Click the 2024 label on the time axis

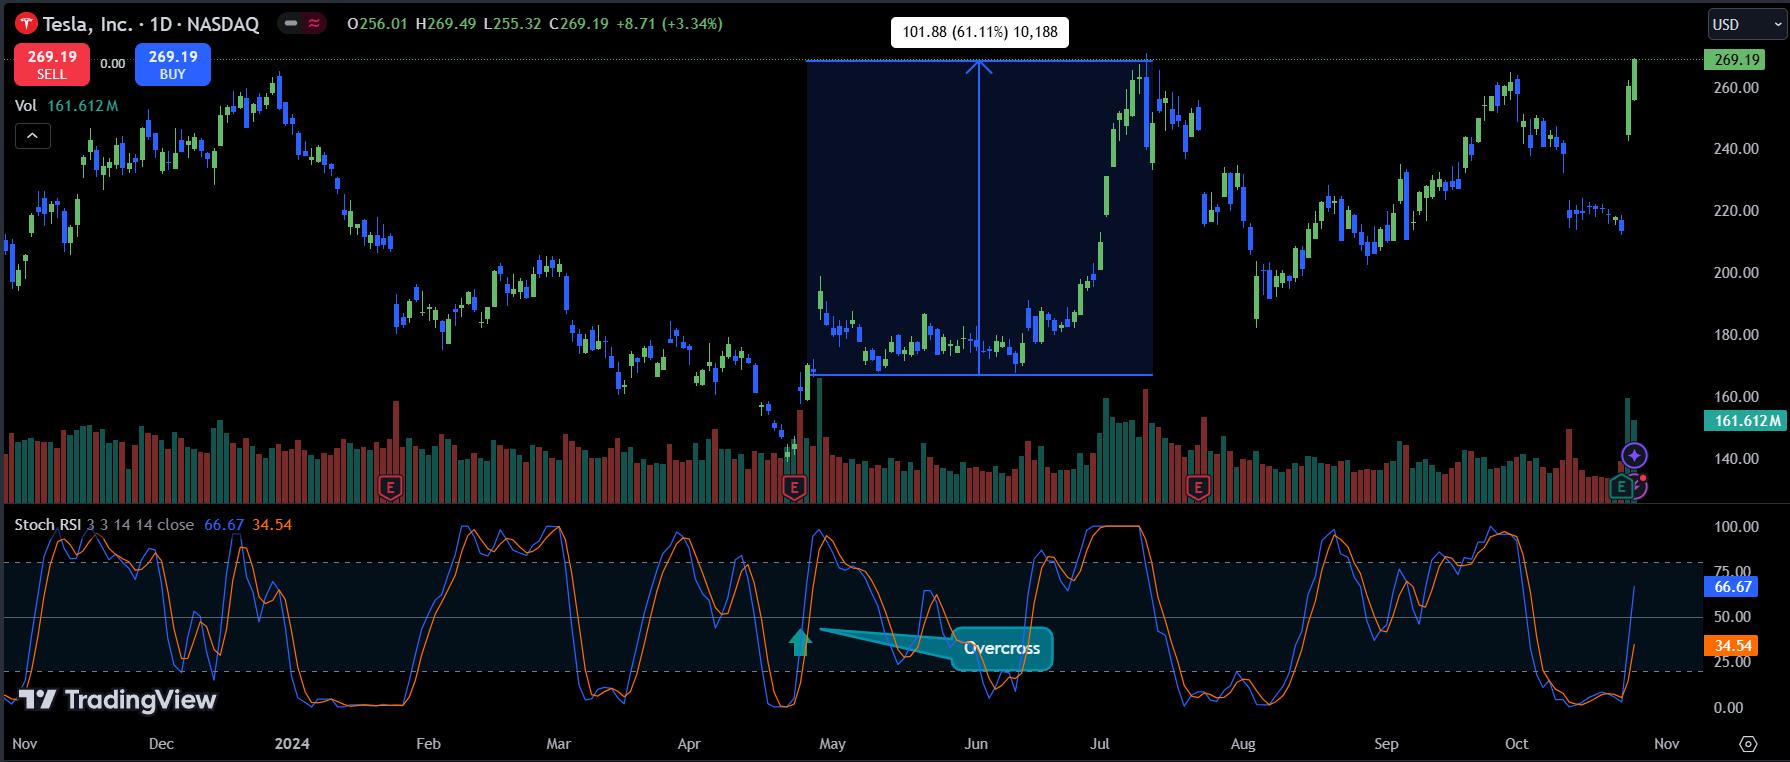pyautogui.click(x=292, y=744)
